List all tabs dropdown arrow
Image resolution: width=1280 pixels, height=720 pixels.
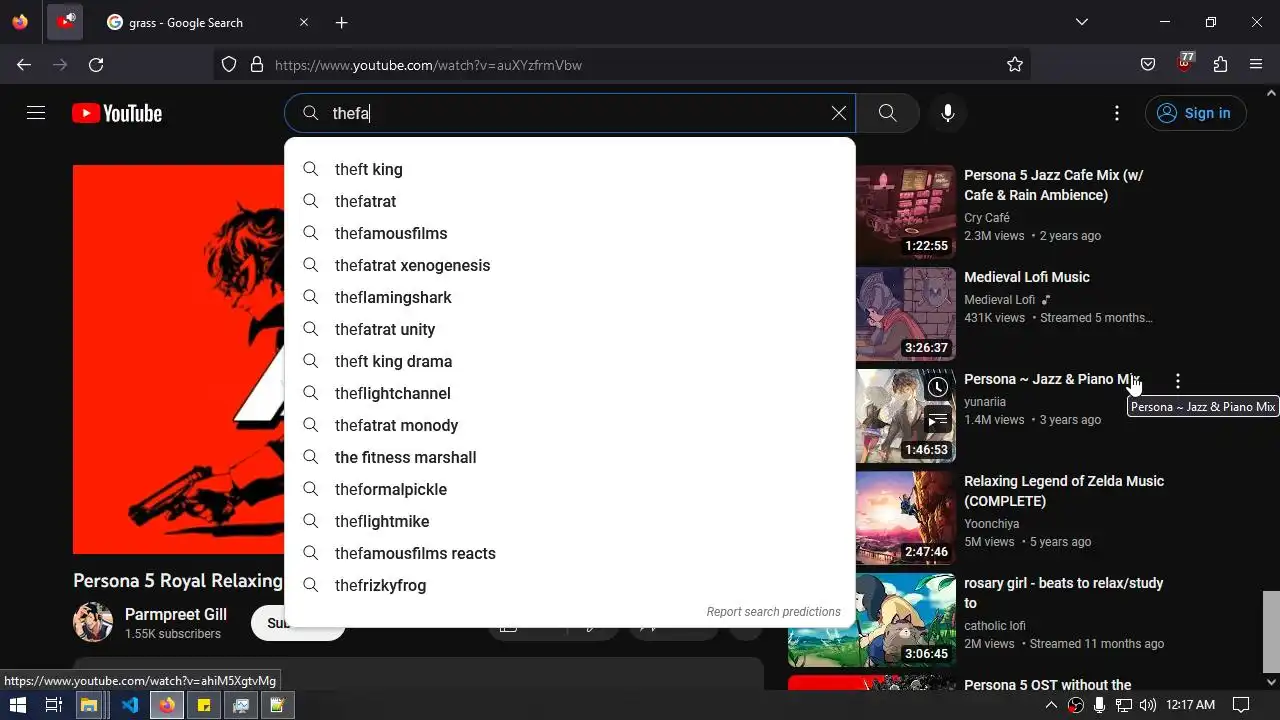point(1081,22)
